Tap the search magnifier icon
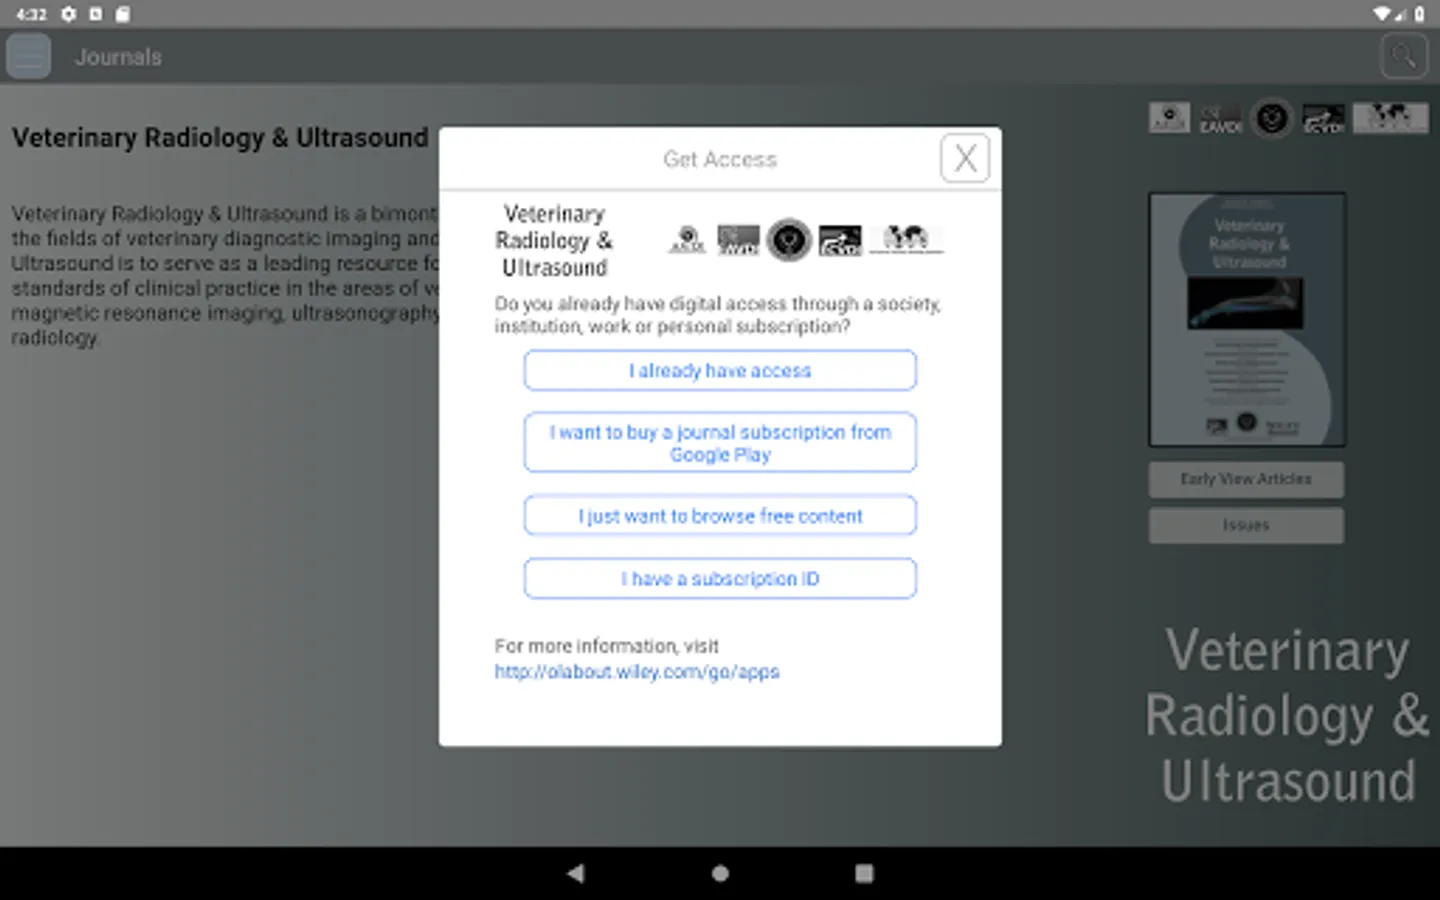Viewport: 1440px width, 900px height. [1404, 56]
